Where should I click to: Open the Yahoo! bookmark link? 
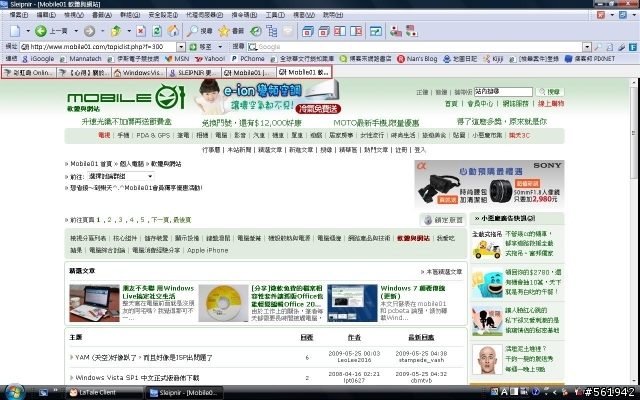210,59
